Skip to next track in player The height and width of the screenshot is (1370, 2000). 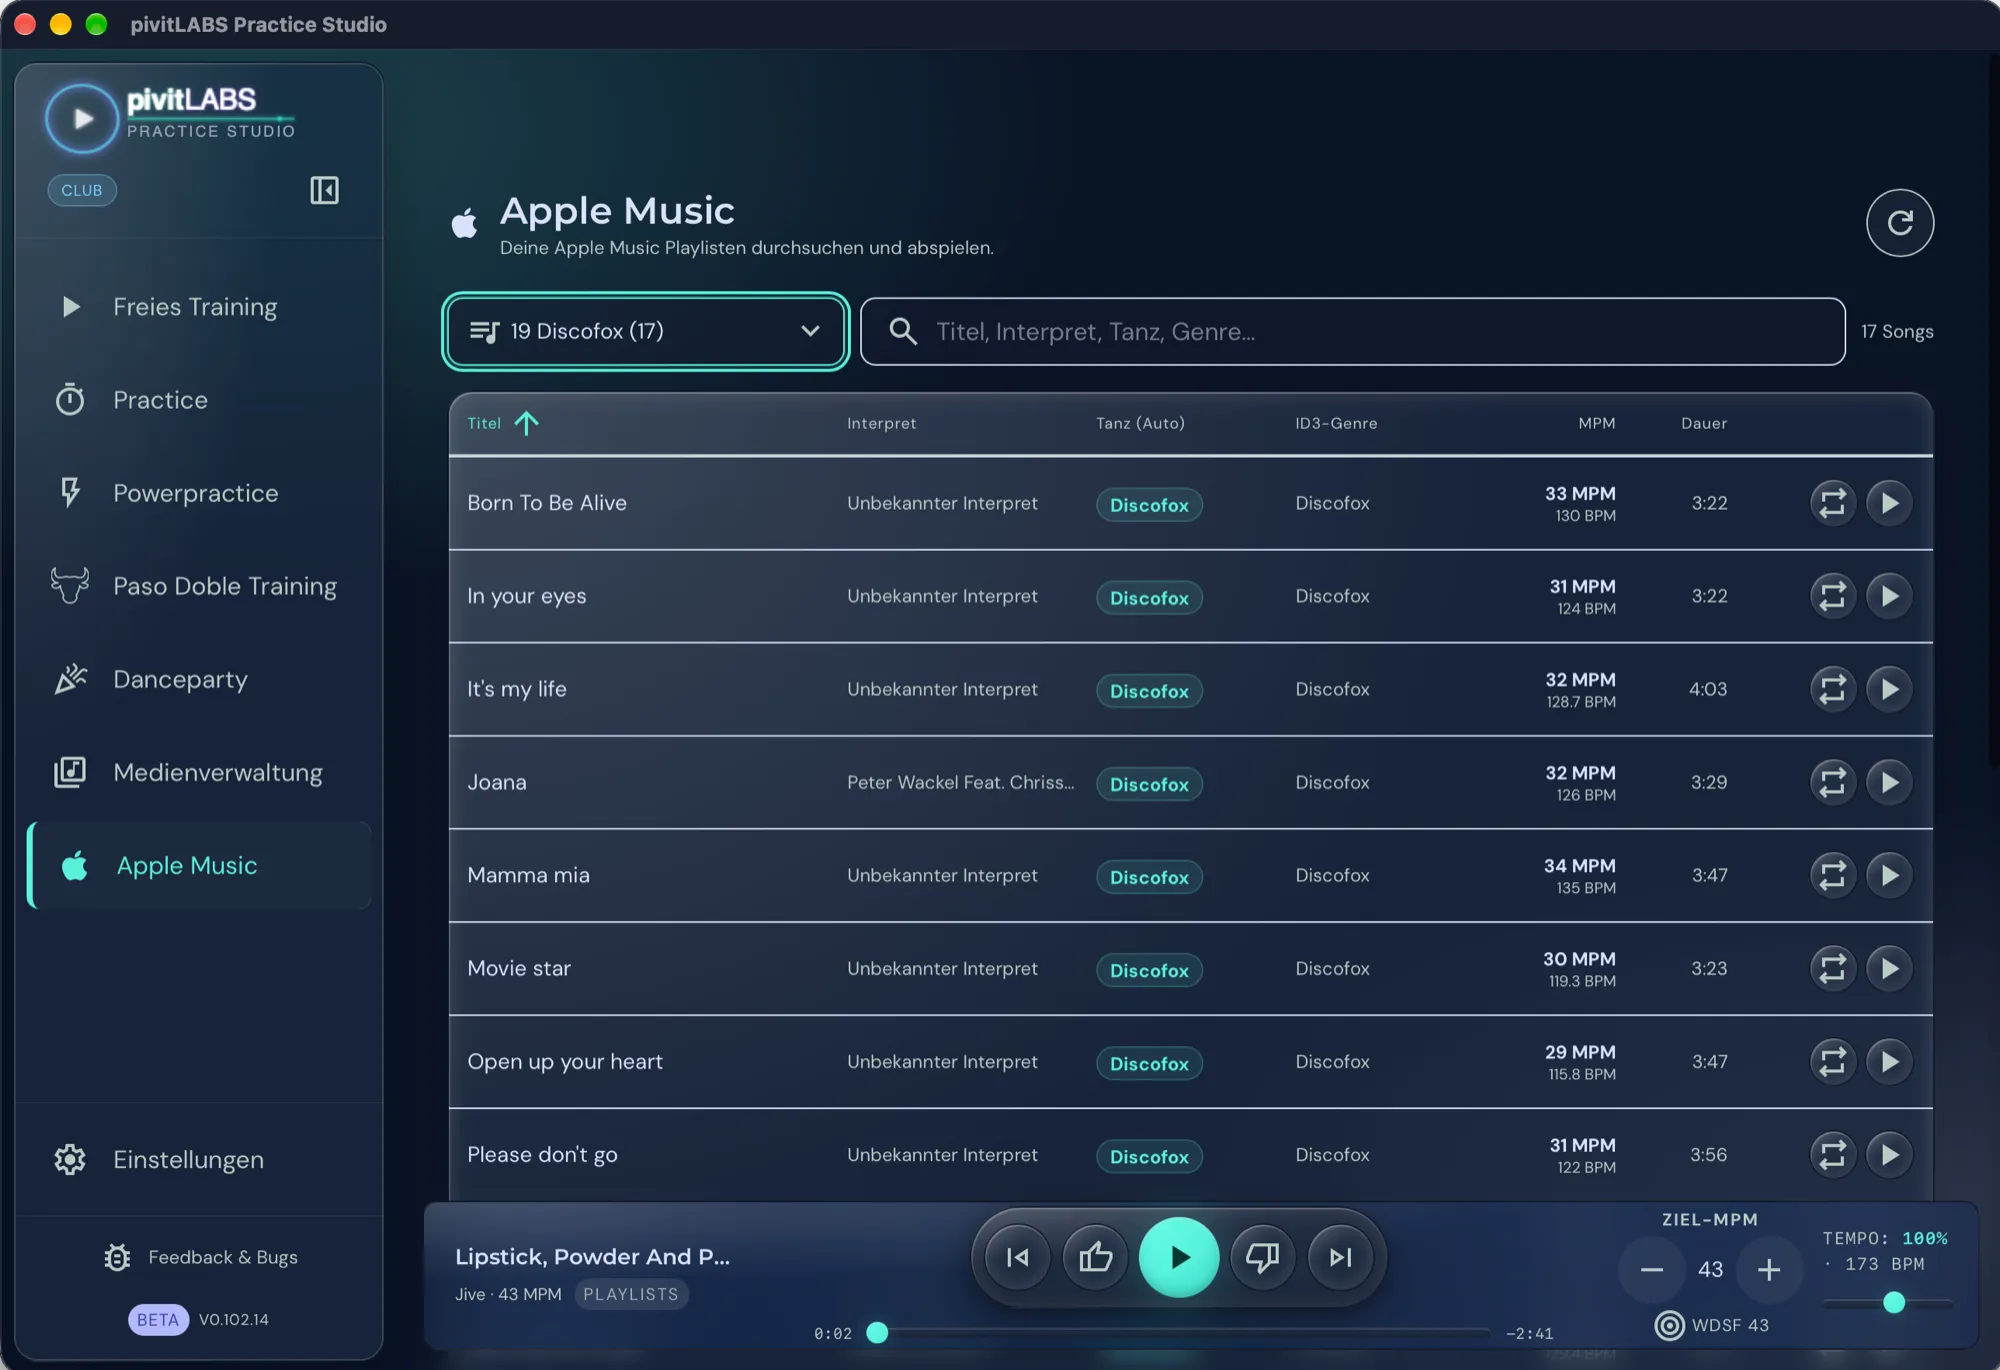[x=1340, y=1257]
